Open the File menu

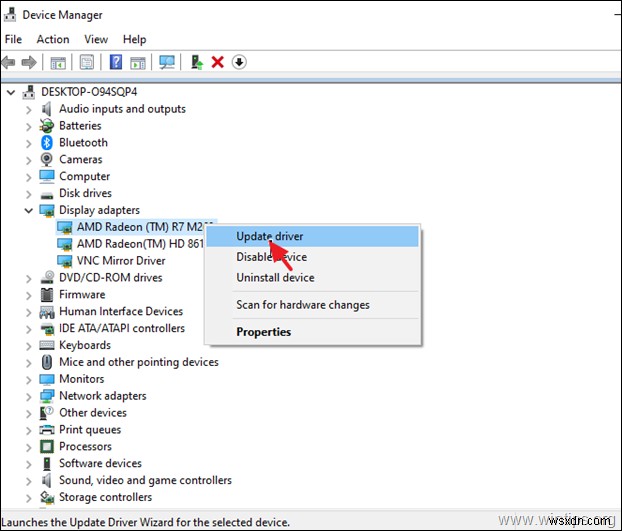click(13, 39)
